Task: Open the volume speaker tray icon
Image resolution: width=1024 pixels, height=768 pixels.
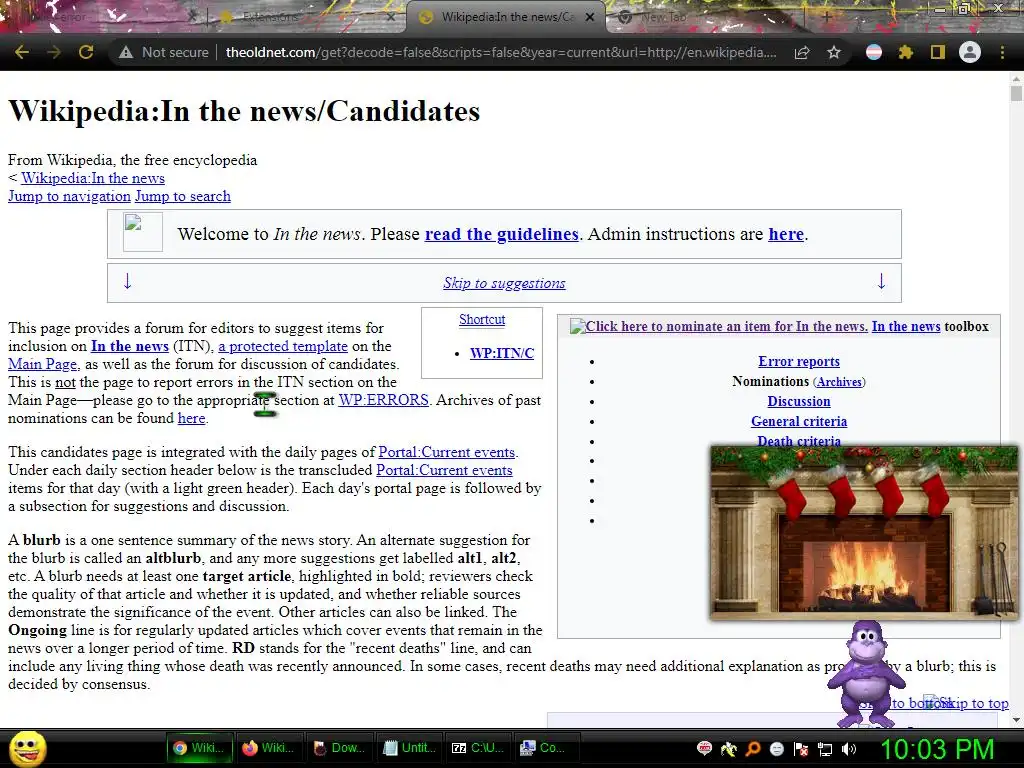Action: tap(849, 748)
